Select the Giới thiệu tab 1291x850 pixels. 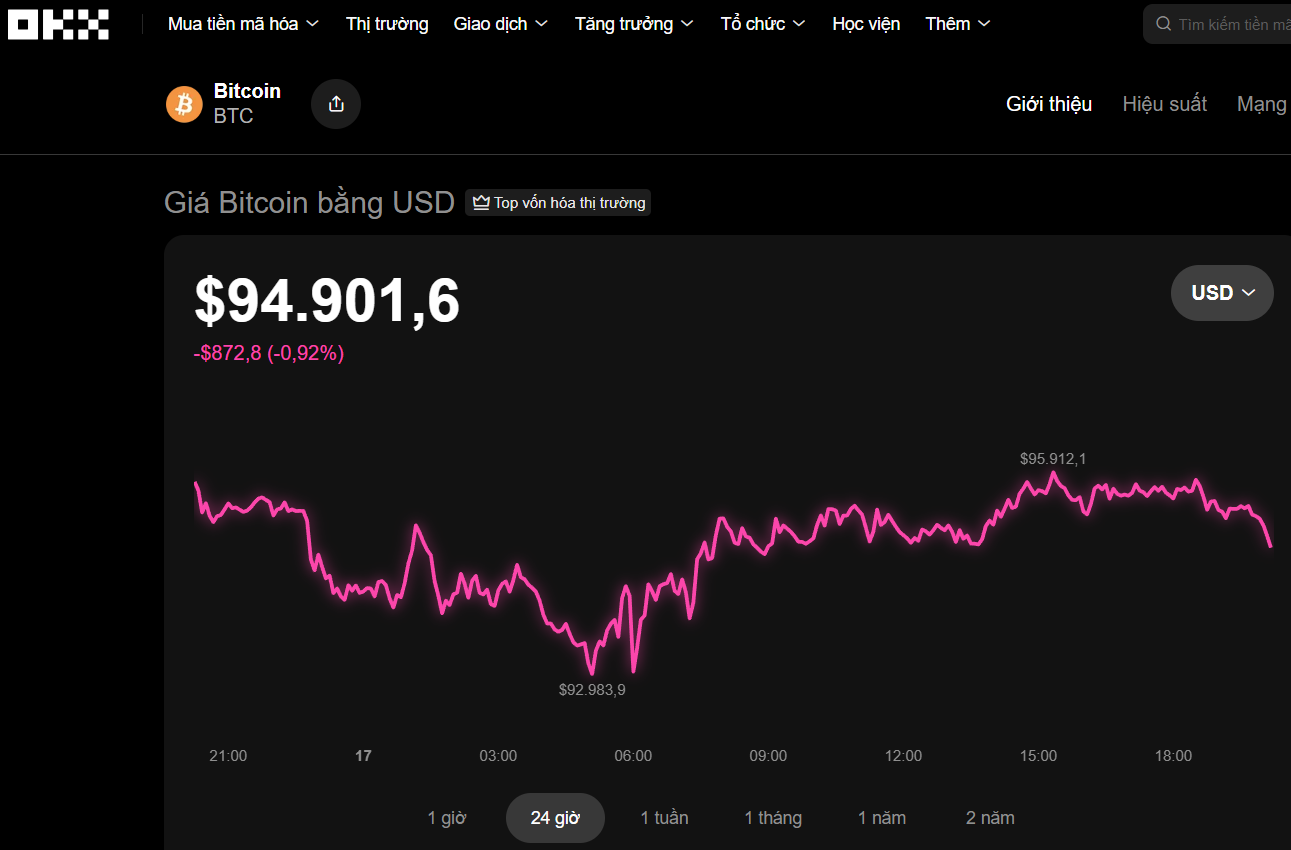(1049, 104)
